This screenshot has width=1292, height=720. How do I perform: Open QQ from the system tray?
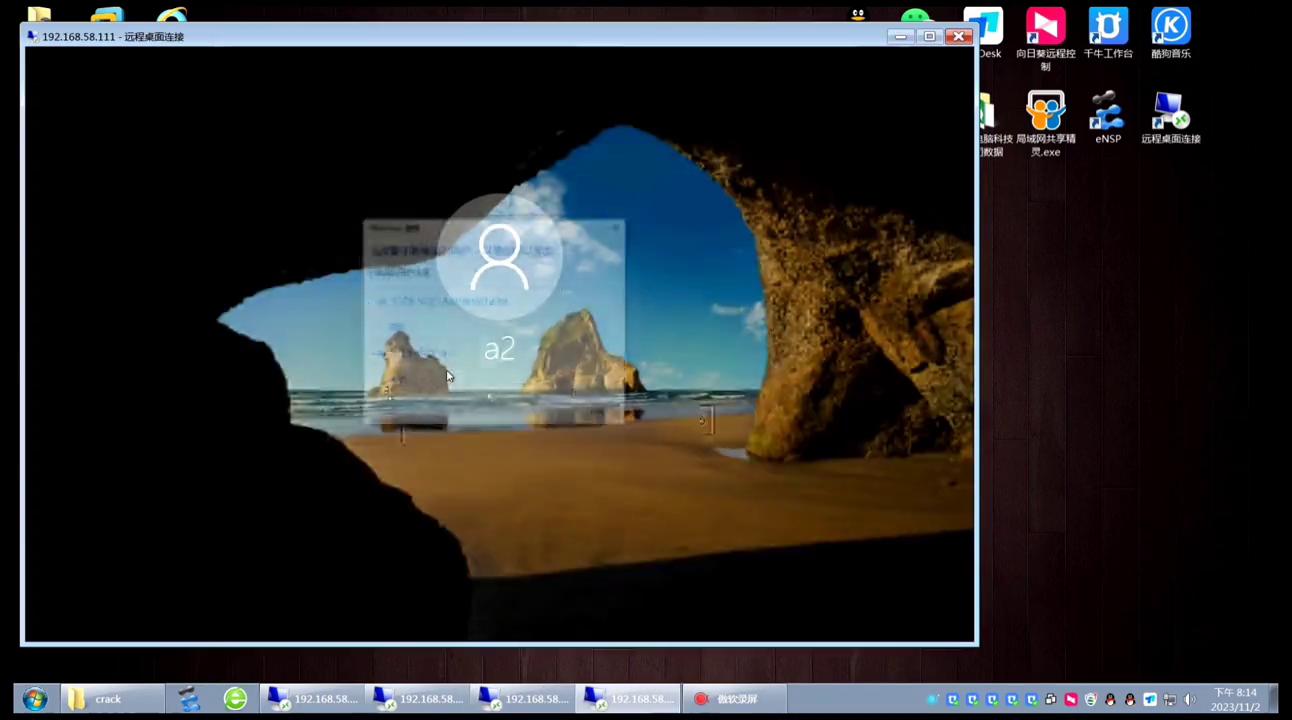coord(1112,699)
